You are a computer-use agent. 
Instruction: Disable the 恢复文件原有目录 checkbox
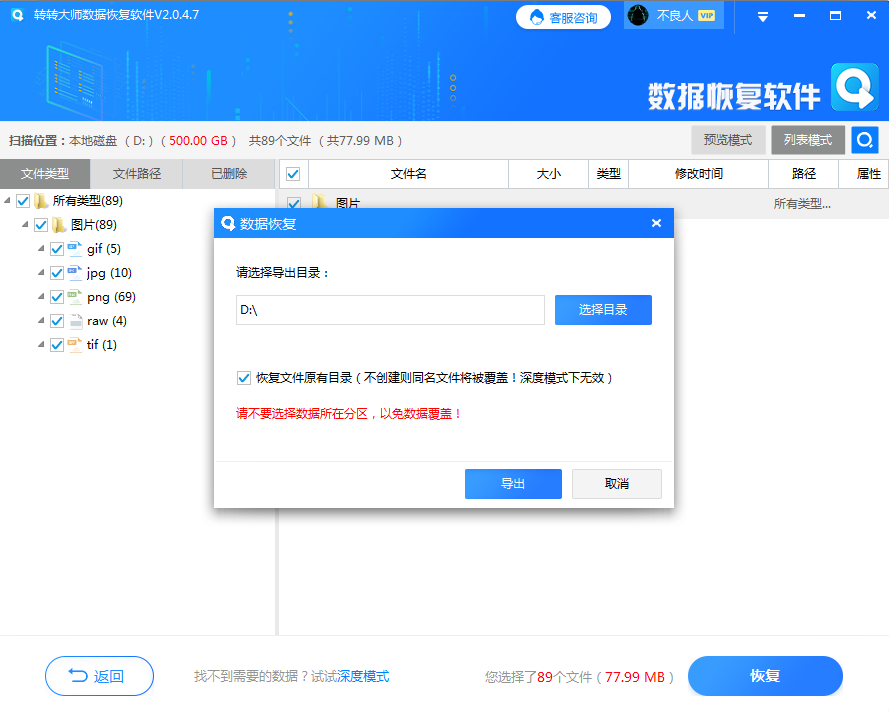pos(243,377)
